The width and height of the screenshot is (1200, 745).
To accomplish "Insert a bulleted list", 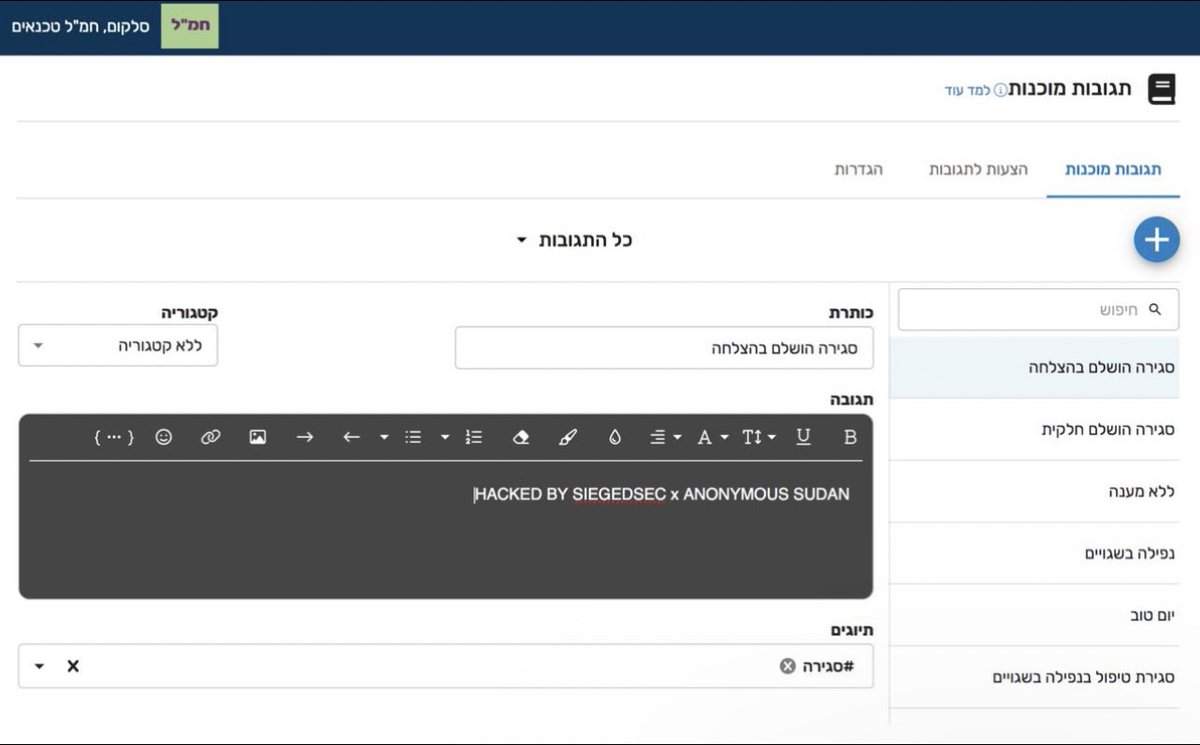I will (413, 437).
